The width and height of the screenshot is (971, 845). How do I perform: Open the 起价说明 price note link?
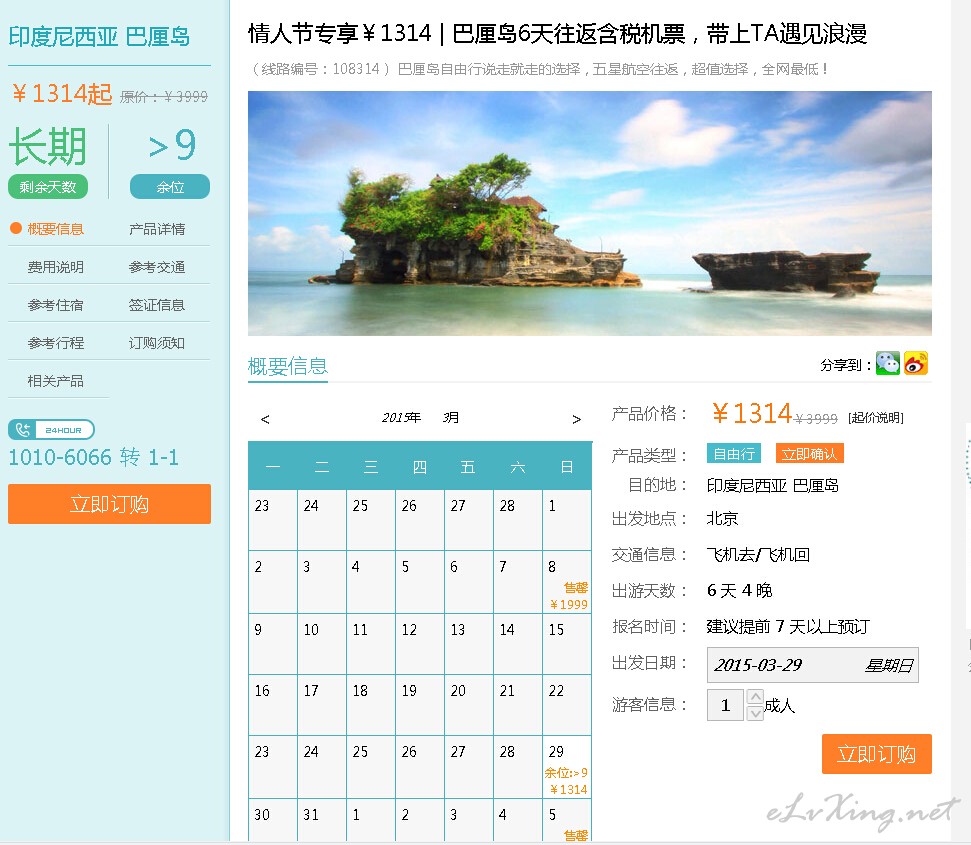point(875,418)
